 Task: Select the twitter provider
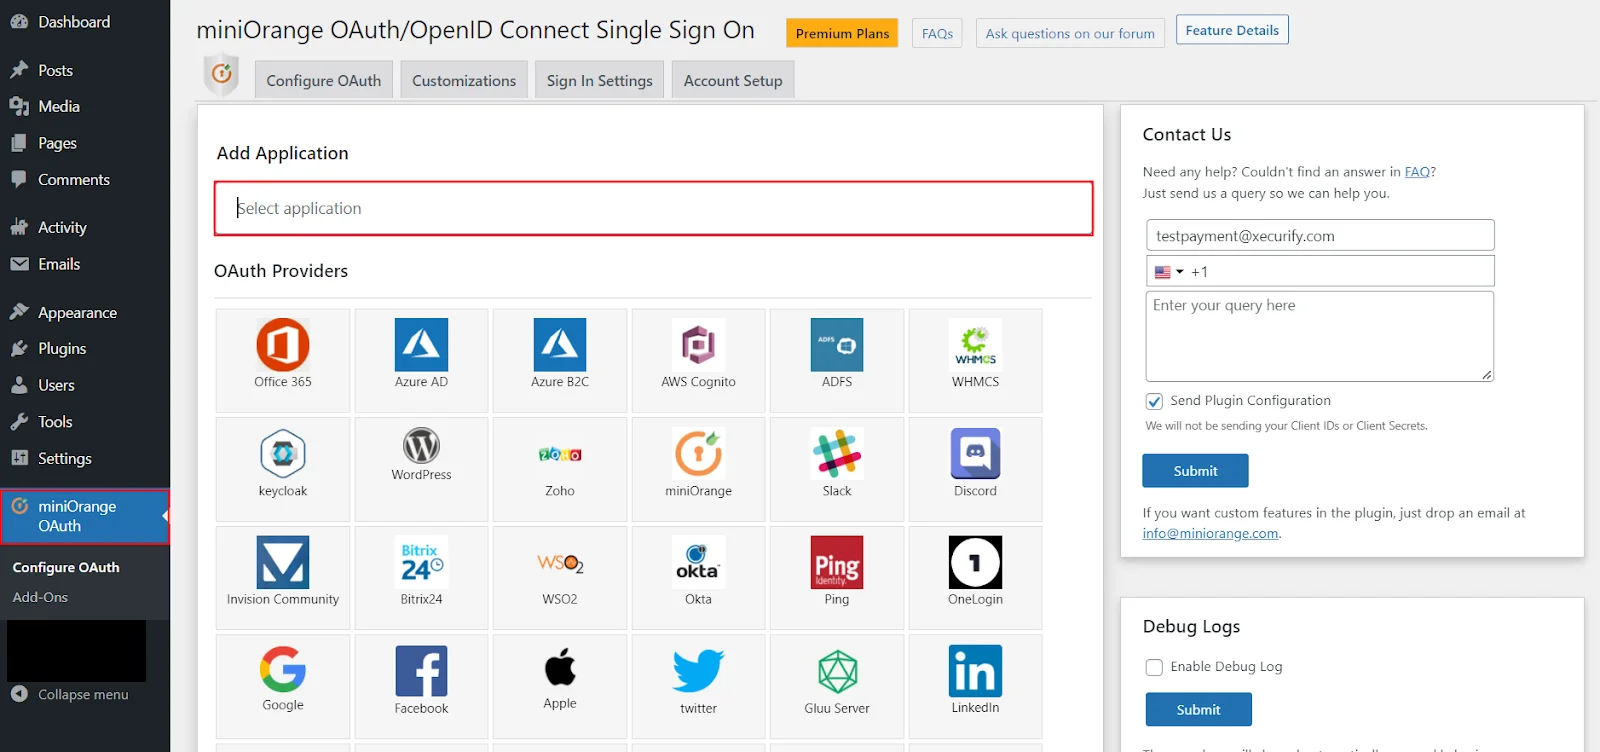[698, 670]
